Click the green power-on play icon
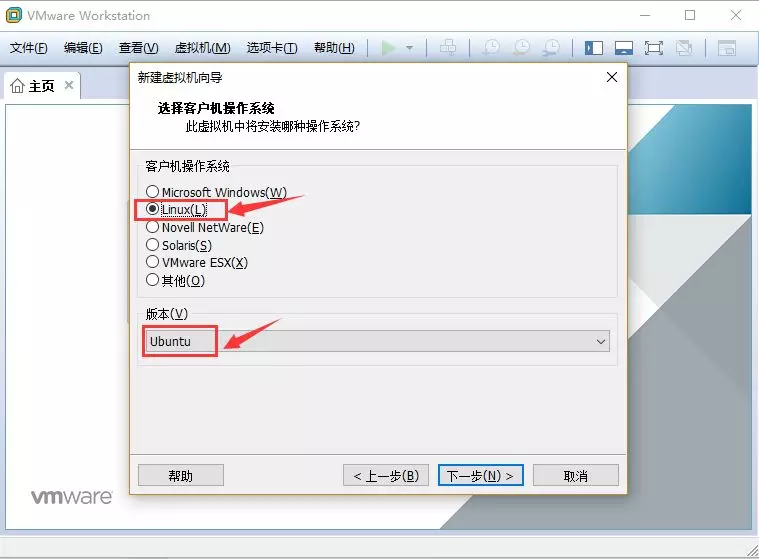Screen dimensions: 759x559 coord(388,48)
